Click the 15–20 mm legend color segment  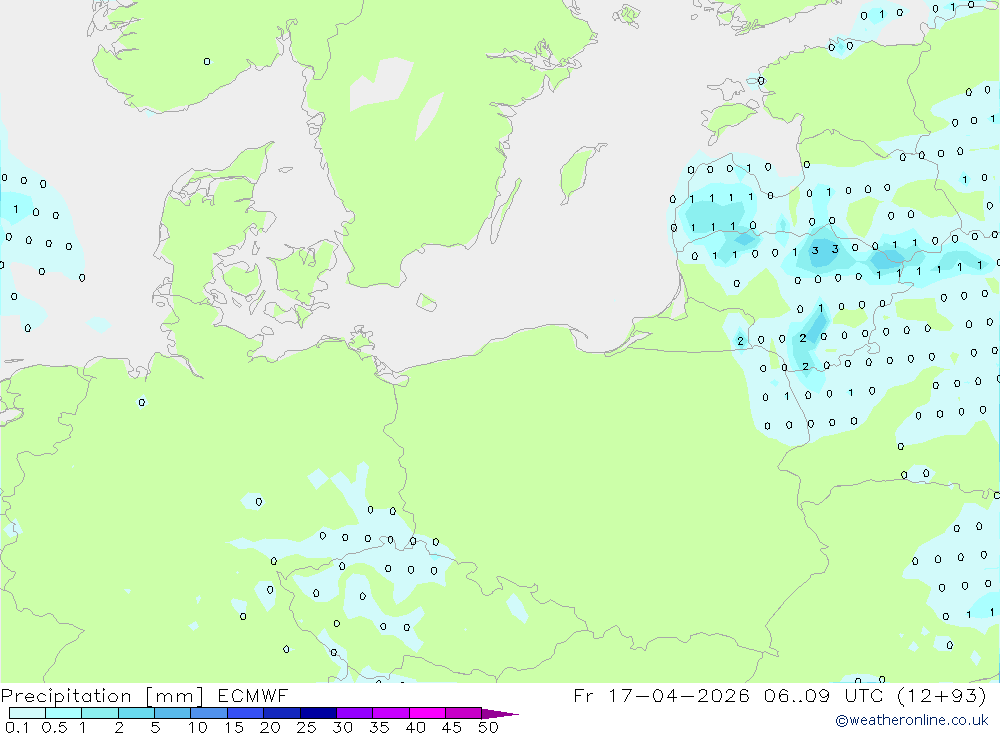click(246, 713)
